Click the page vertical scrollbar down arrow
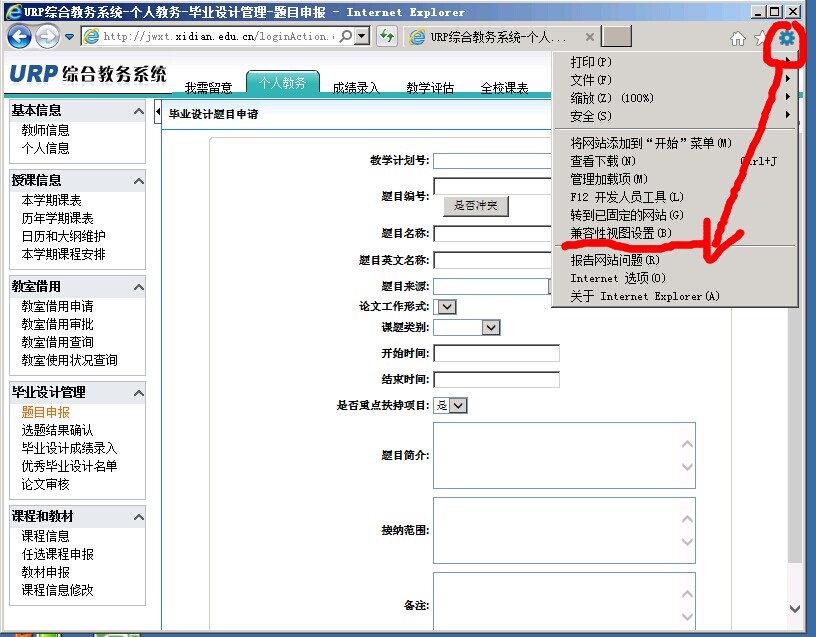This screenshot has height=637, width=816. pos(795,608)
